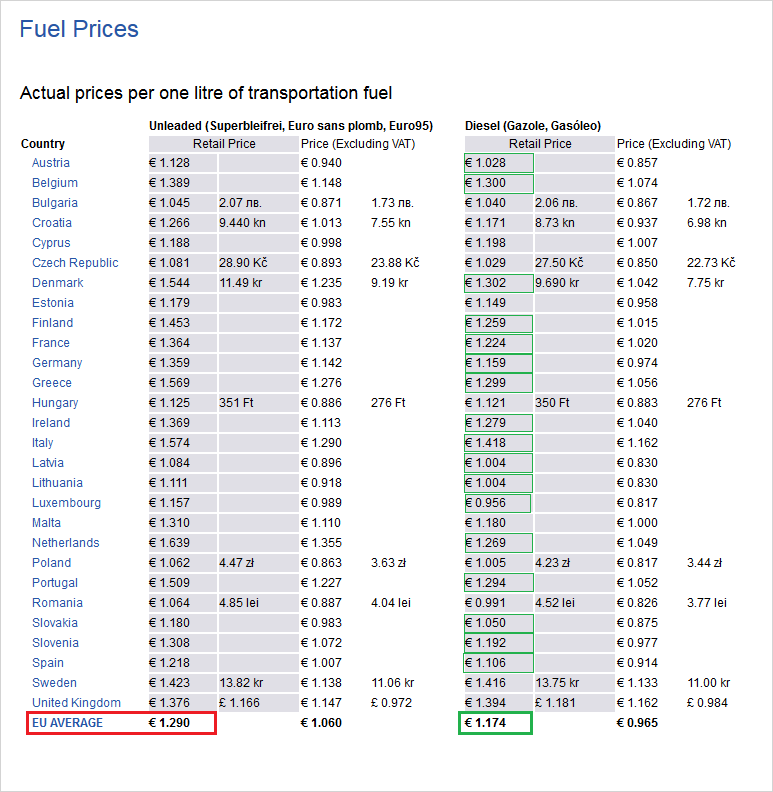Select the Netherlands link

pos(66,543)
